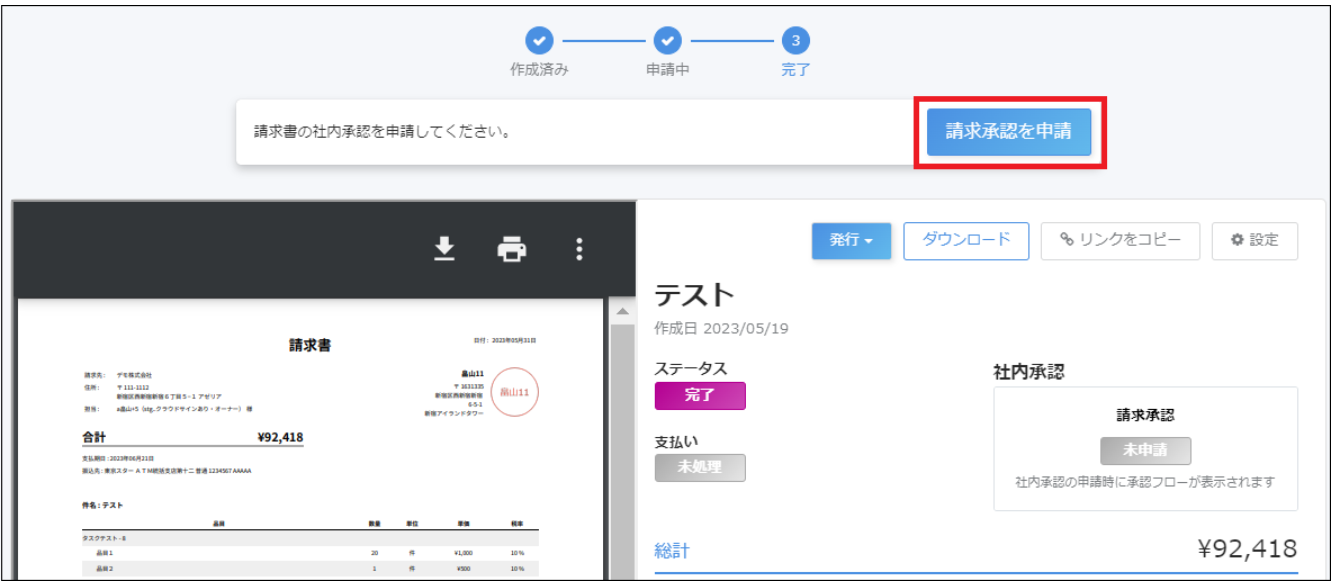1335x586 pixels.
Task: Open the 発行 dropdown button
Action: click(851, 241)
